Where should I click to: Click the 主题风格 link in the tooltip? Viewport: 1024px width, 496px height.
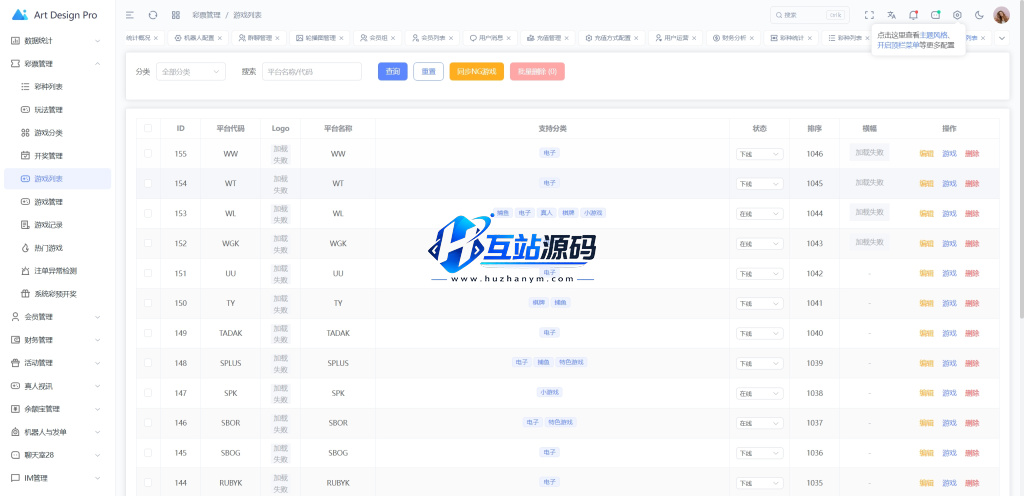click(935, 35)
